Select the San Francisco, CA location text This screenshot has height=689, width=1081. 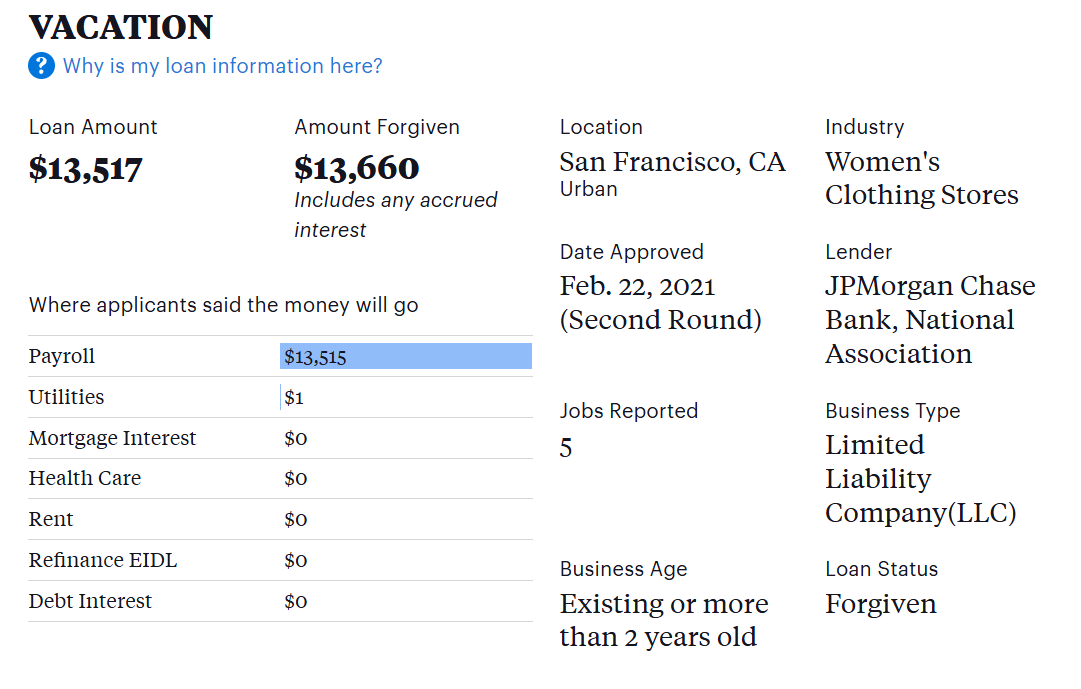(672, 162)
